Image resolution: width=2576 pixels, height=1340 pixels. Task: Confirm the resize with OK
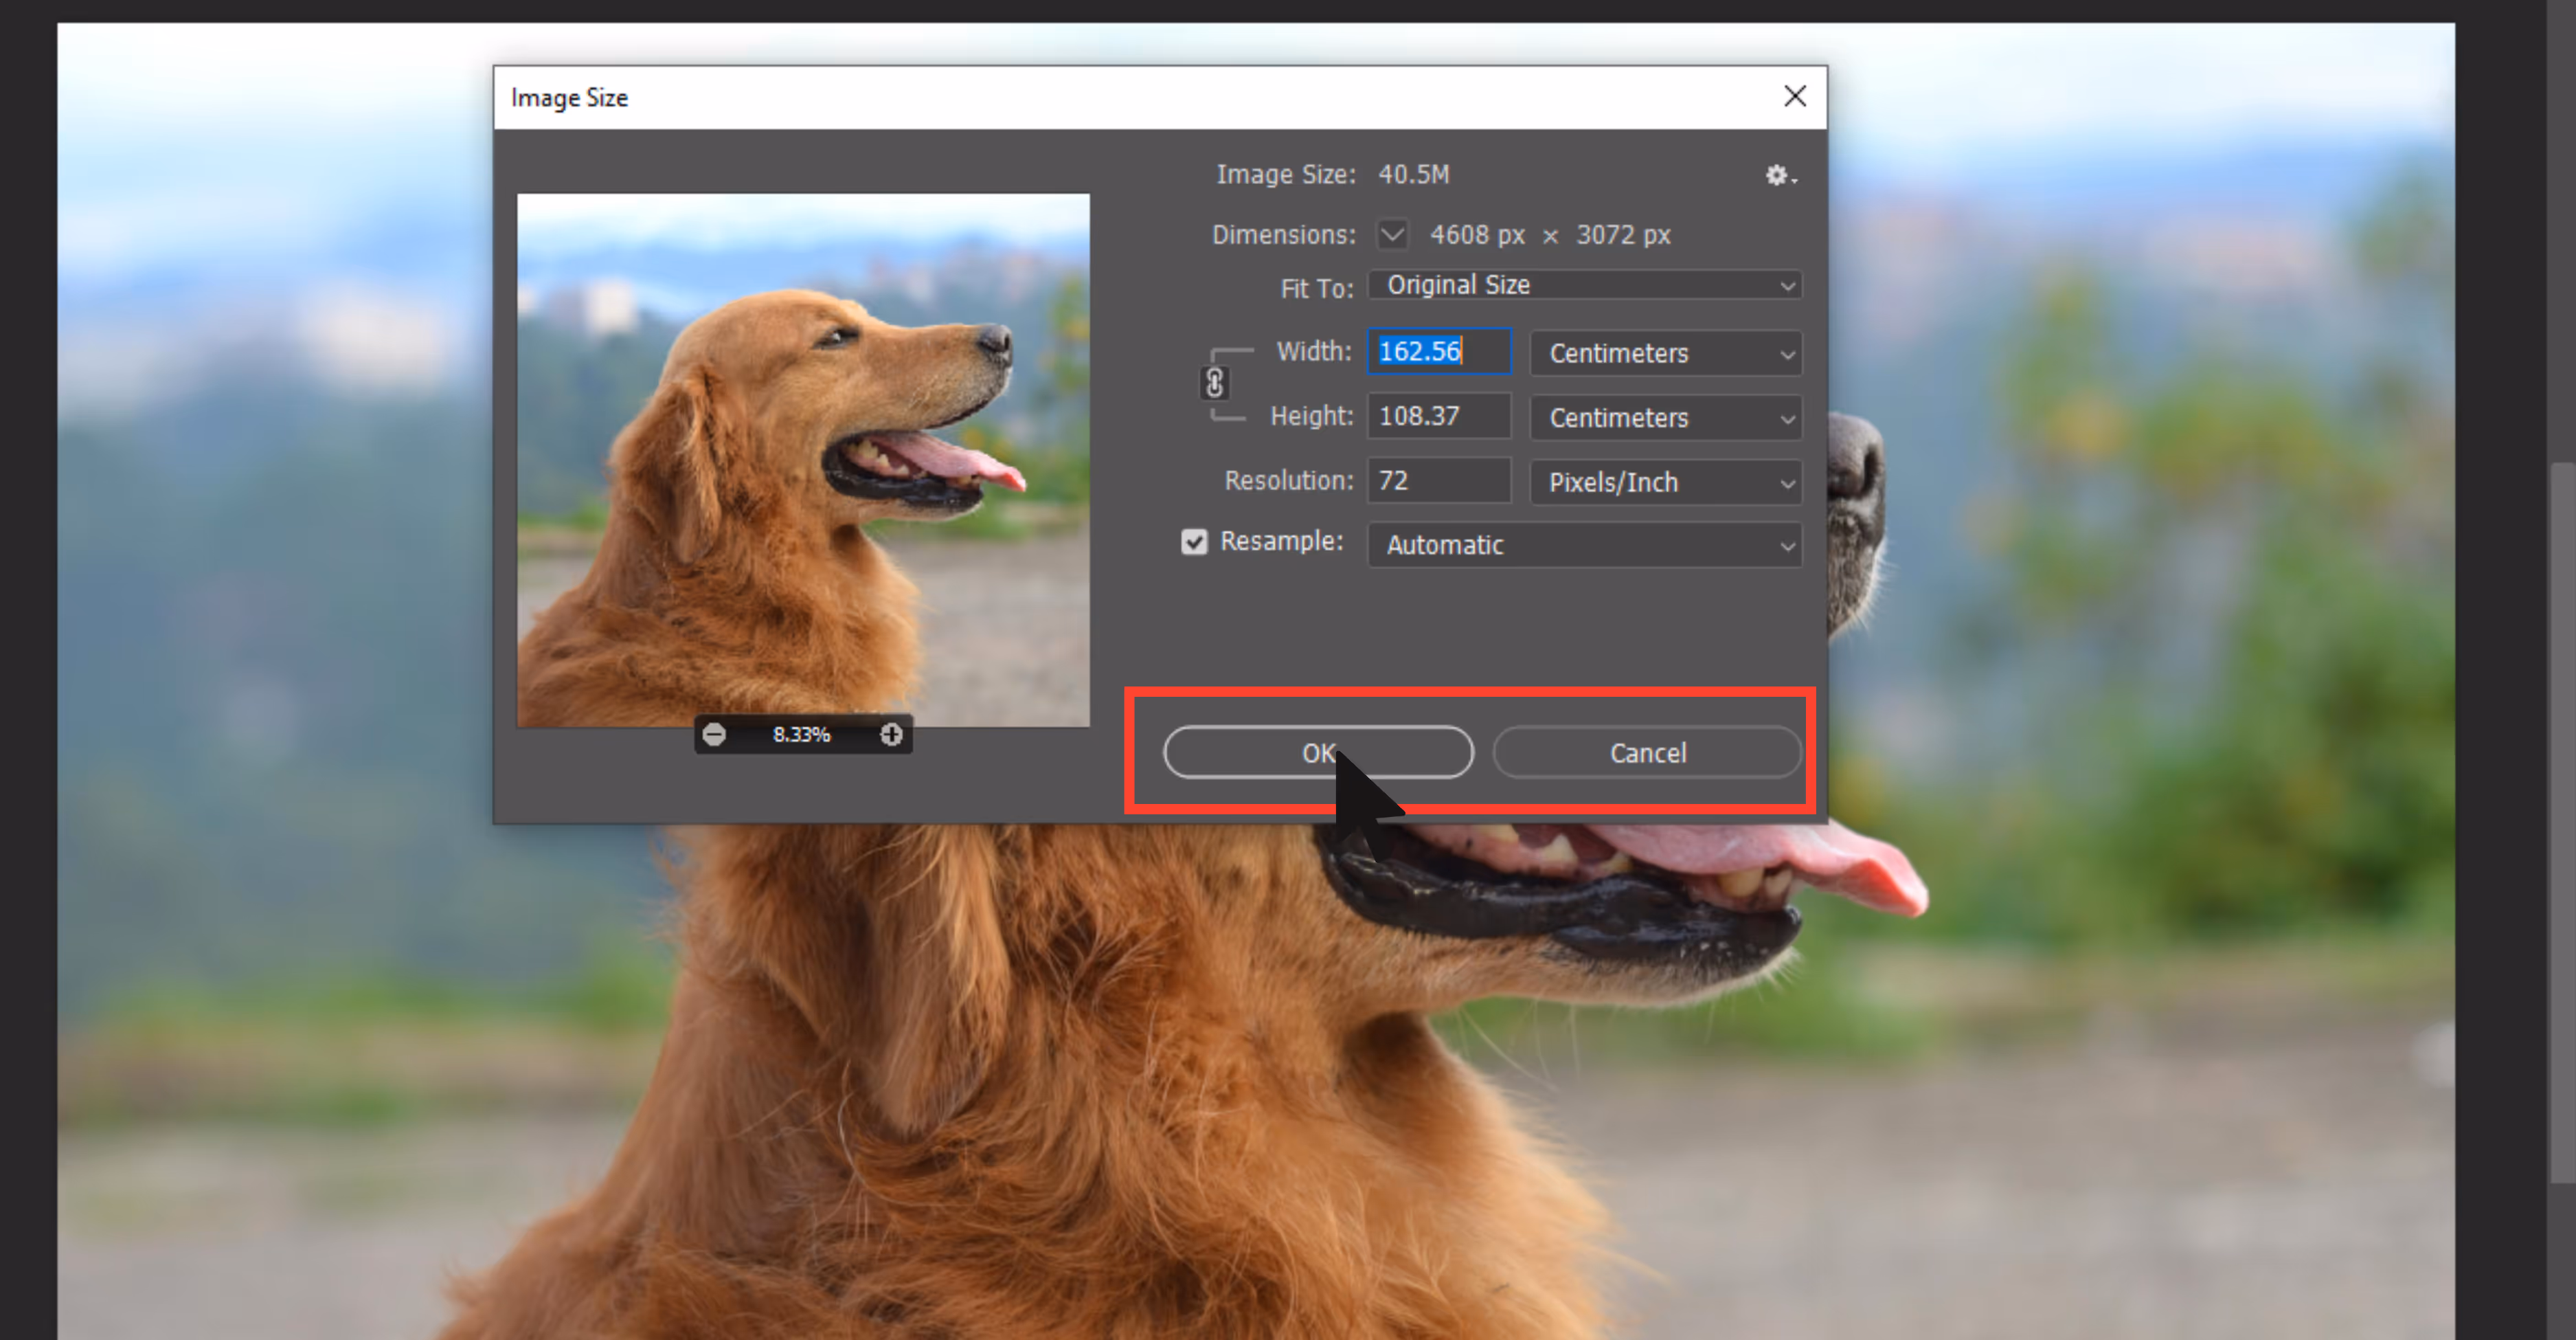tap(1318, 752)
